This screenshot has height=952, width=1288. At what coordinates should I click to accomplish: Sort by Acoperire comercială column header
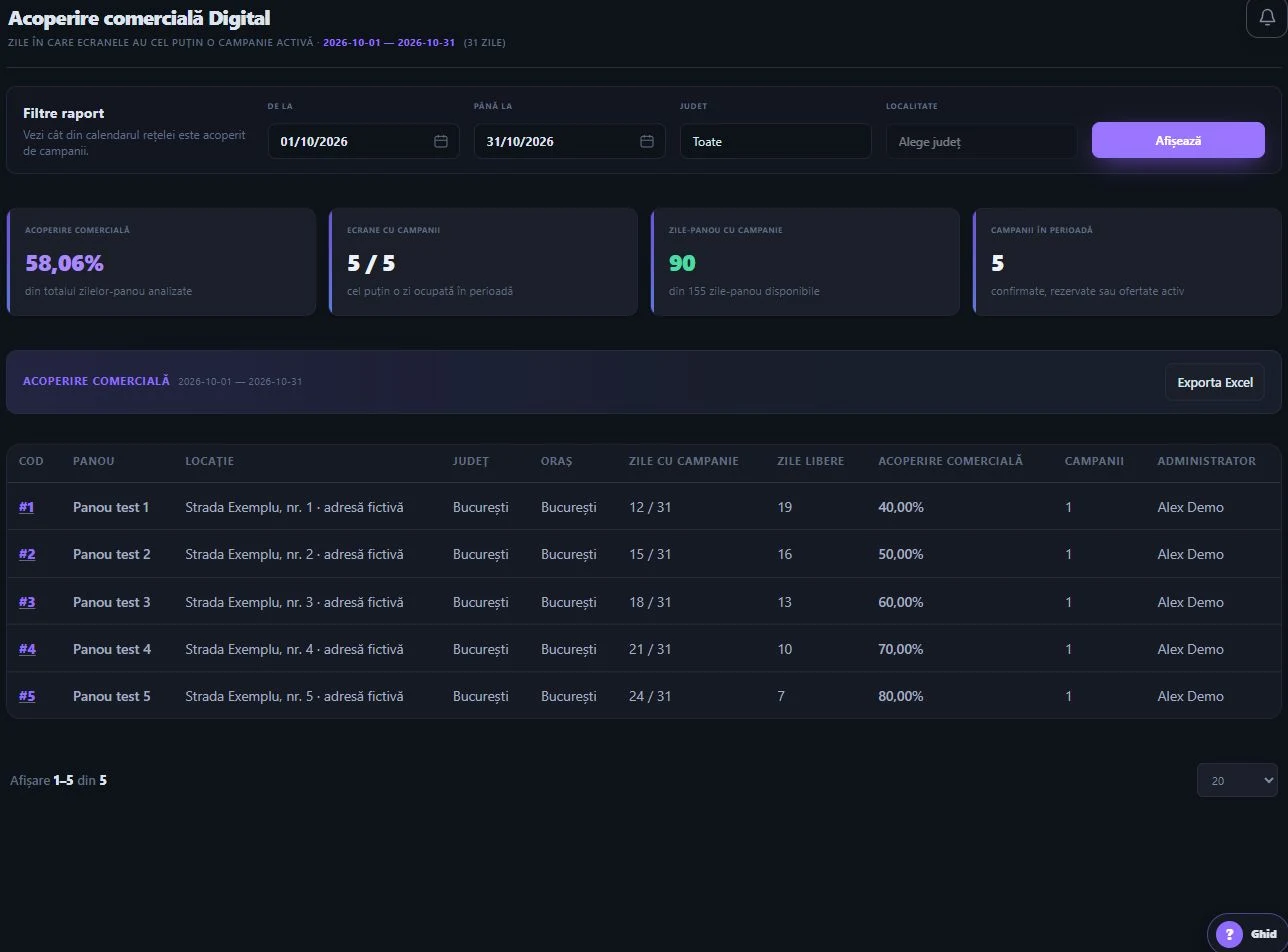point(951,461)
